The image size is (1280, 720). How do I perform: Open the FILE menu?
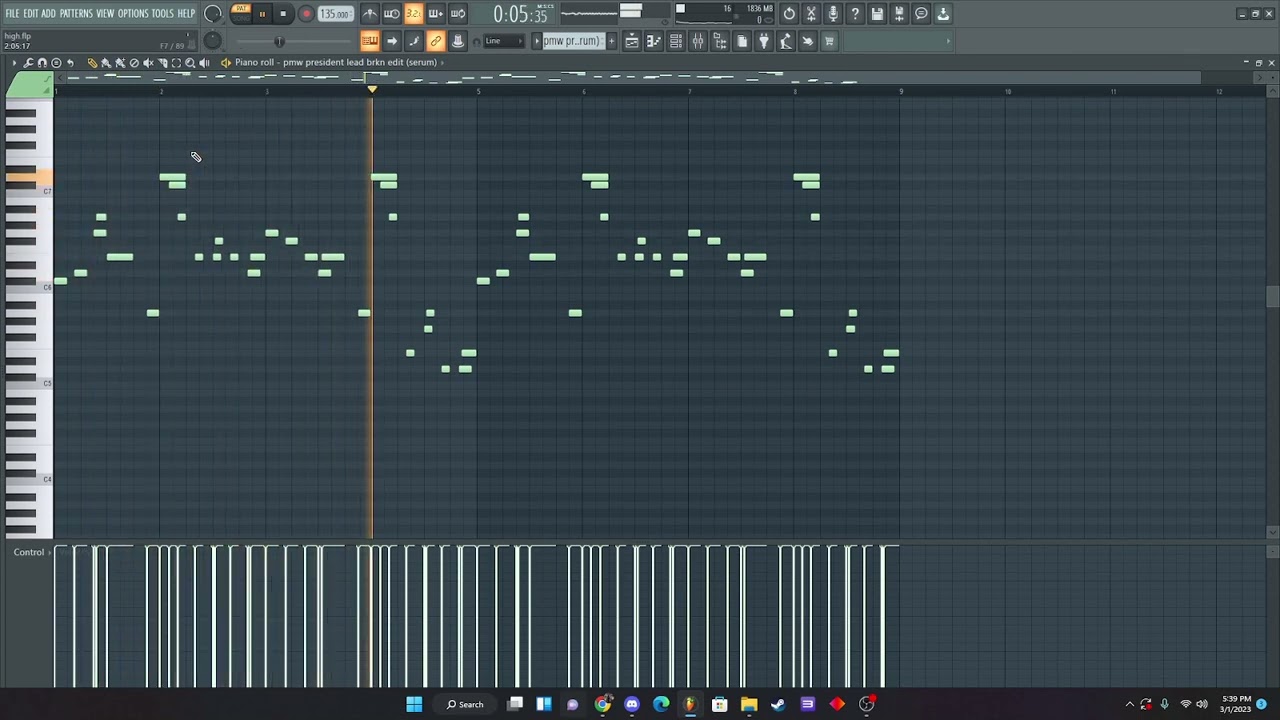pos(12,14)
